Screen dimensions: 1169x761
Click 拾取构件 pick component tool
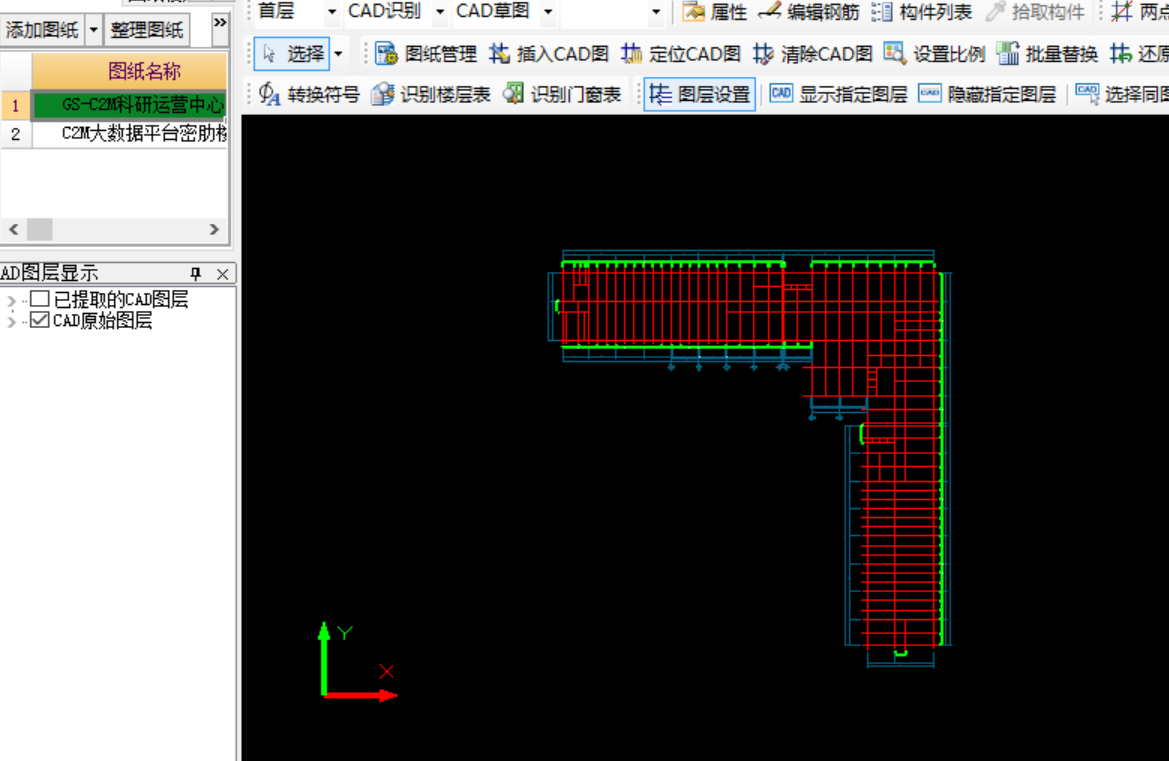coord(1034,12)
